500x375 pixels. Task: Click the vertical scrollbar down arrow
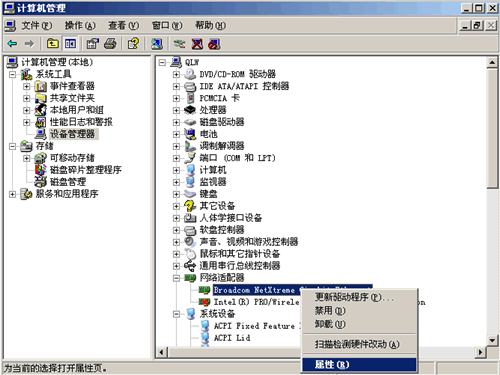pos(492,340)
